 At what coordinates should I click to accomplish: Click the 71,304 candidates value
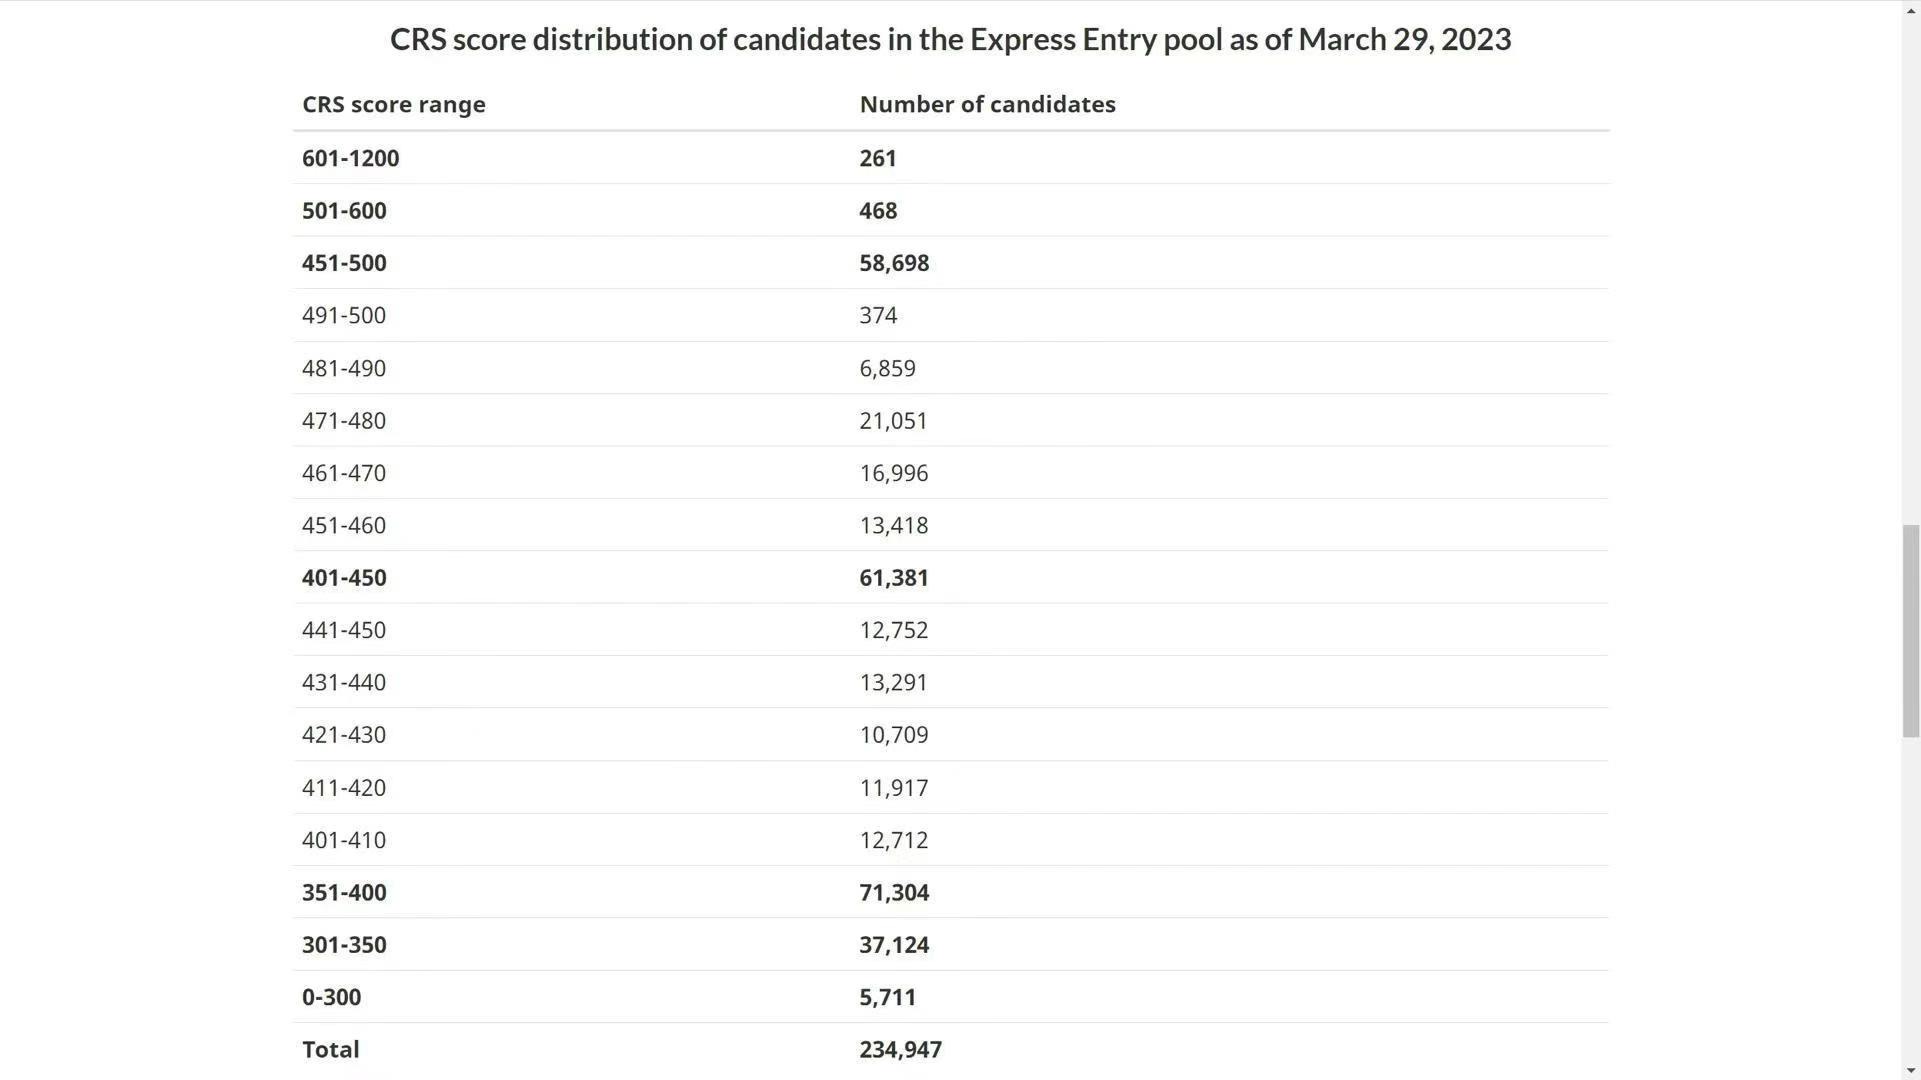pyautogui.click(x=894, y=893)
